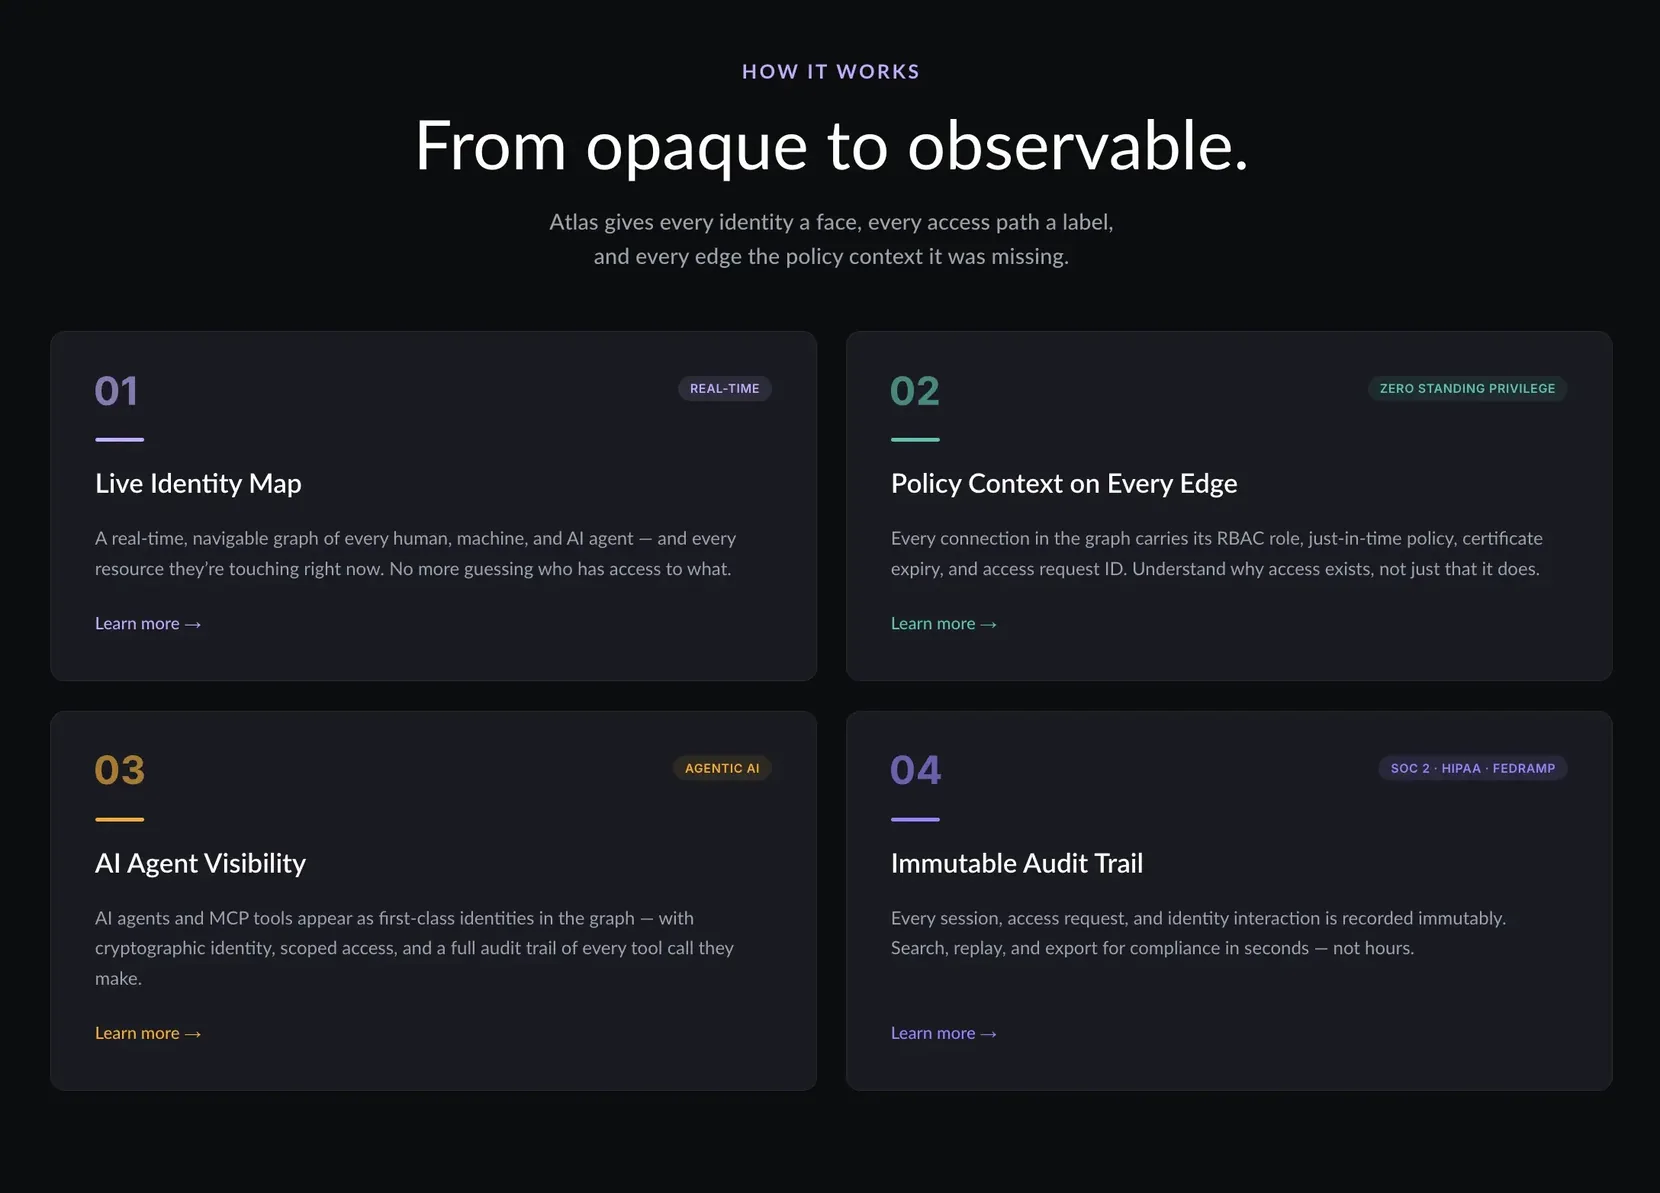Select the SOC 2 · HIPAA · FEDRAMP tag

(x=1473, y=769)
